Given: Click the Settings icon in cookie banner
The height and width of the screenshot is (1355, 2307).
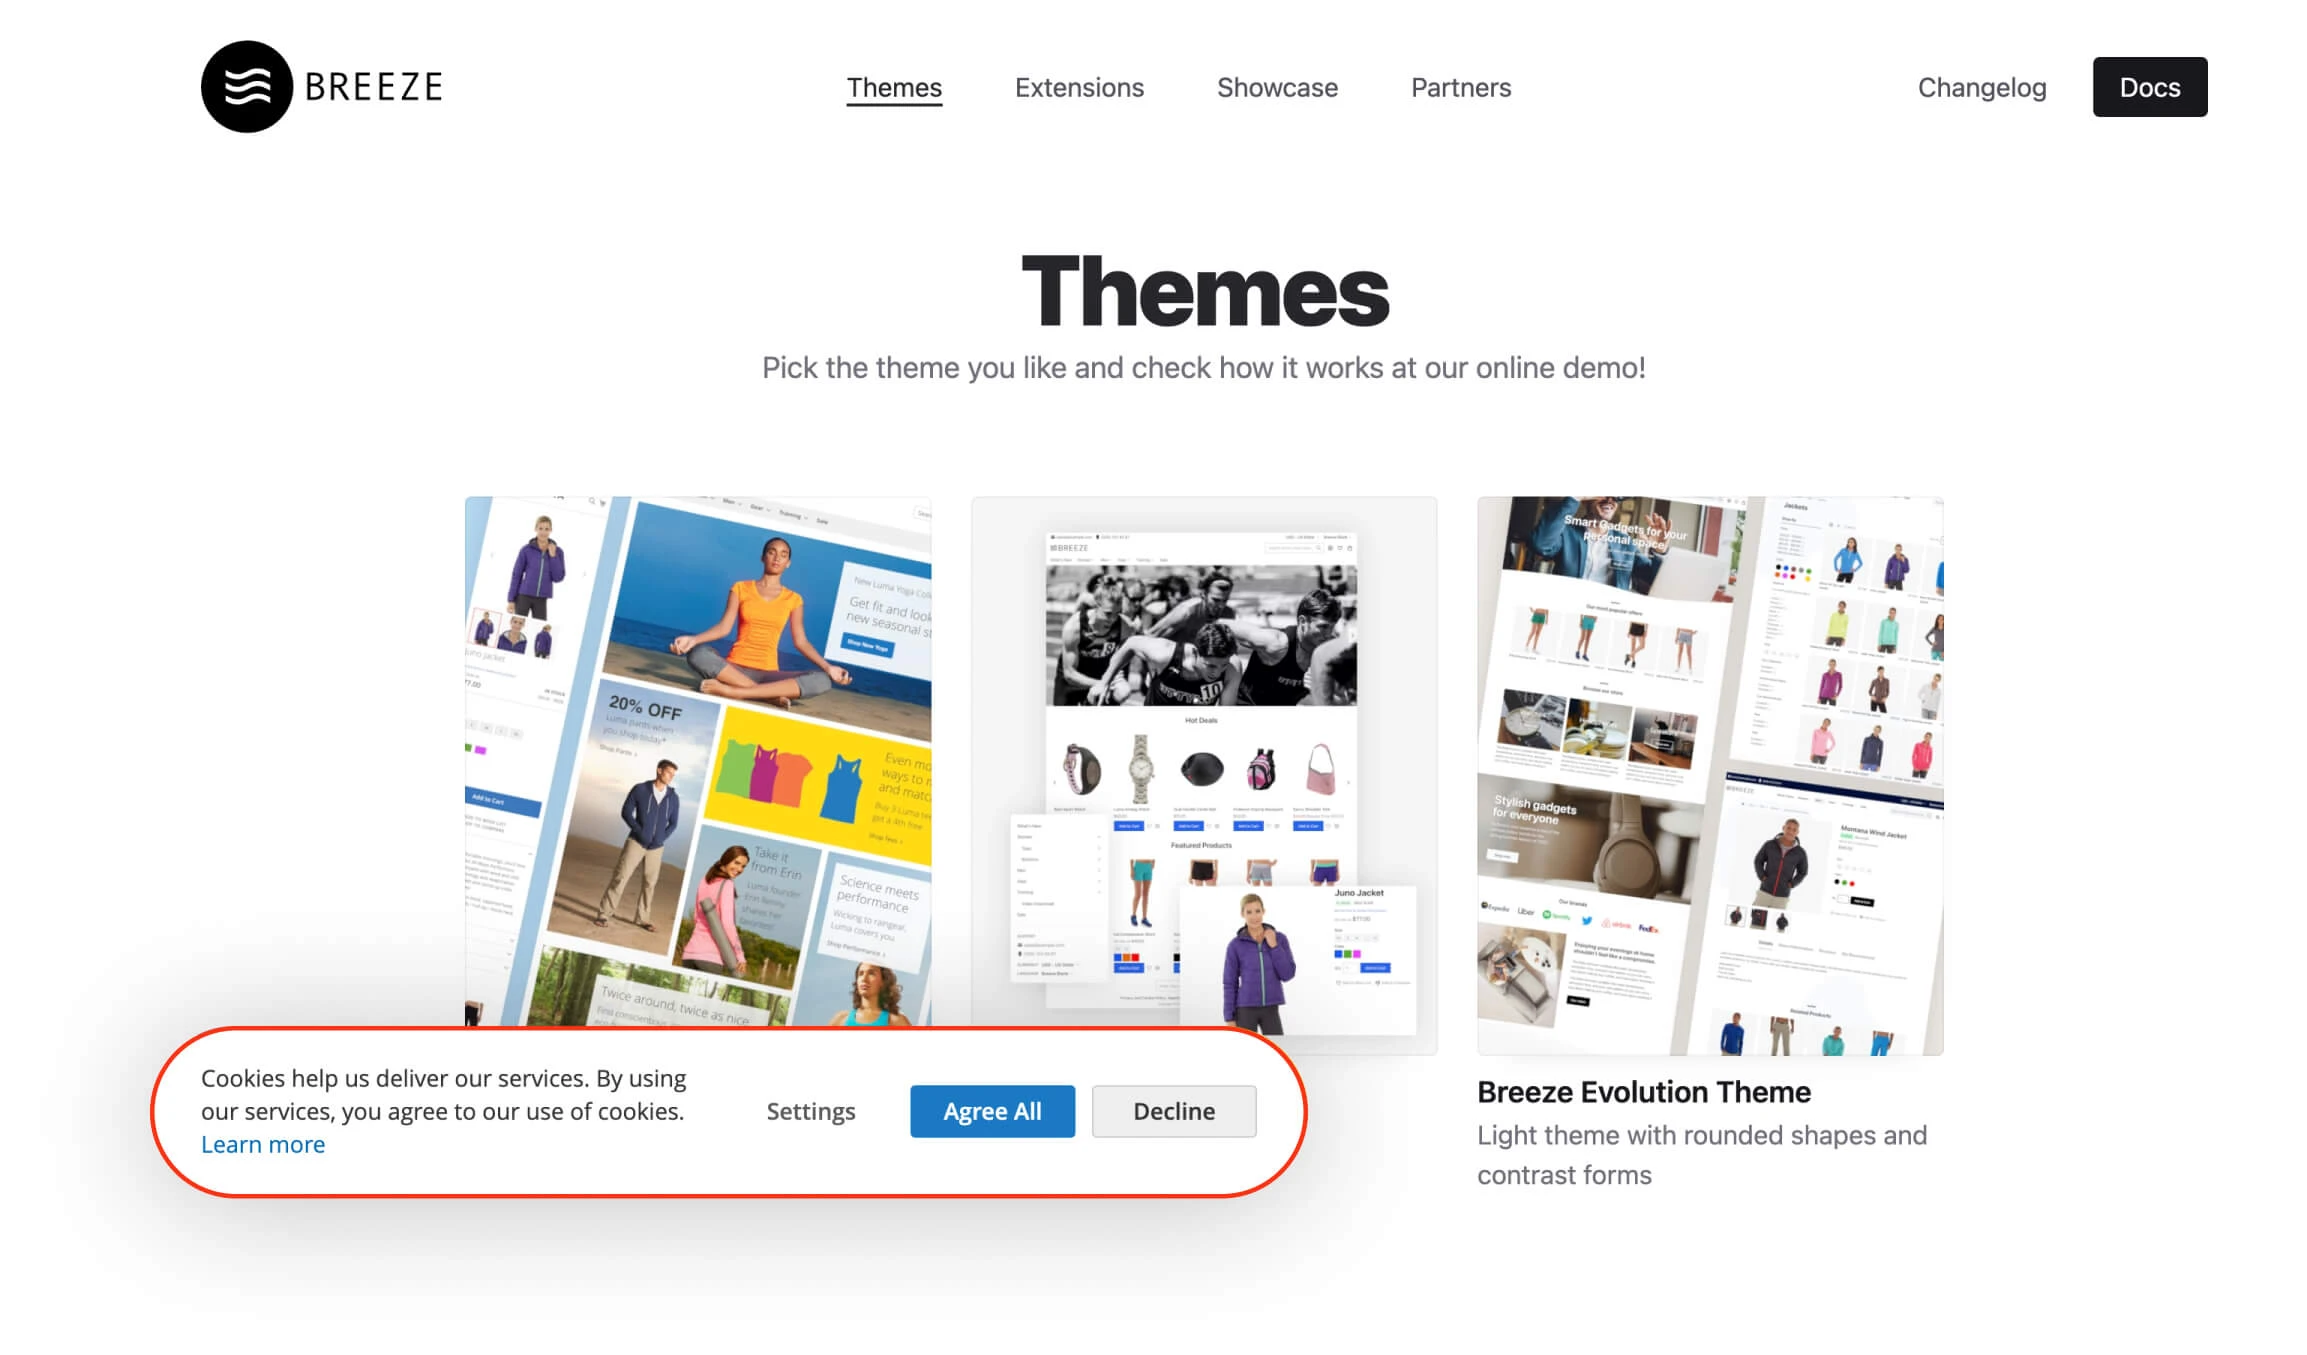Looking at the screenshot, I should 809,1110.
